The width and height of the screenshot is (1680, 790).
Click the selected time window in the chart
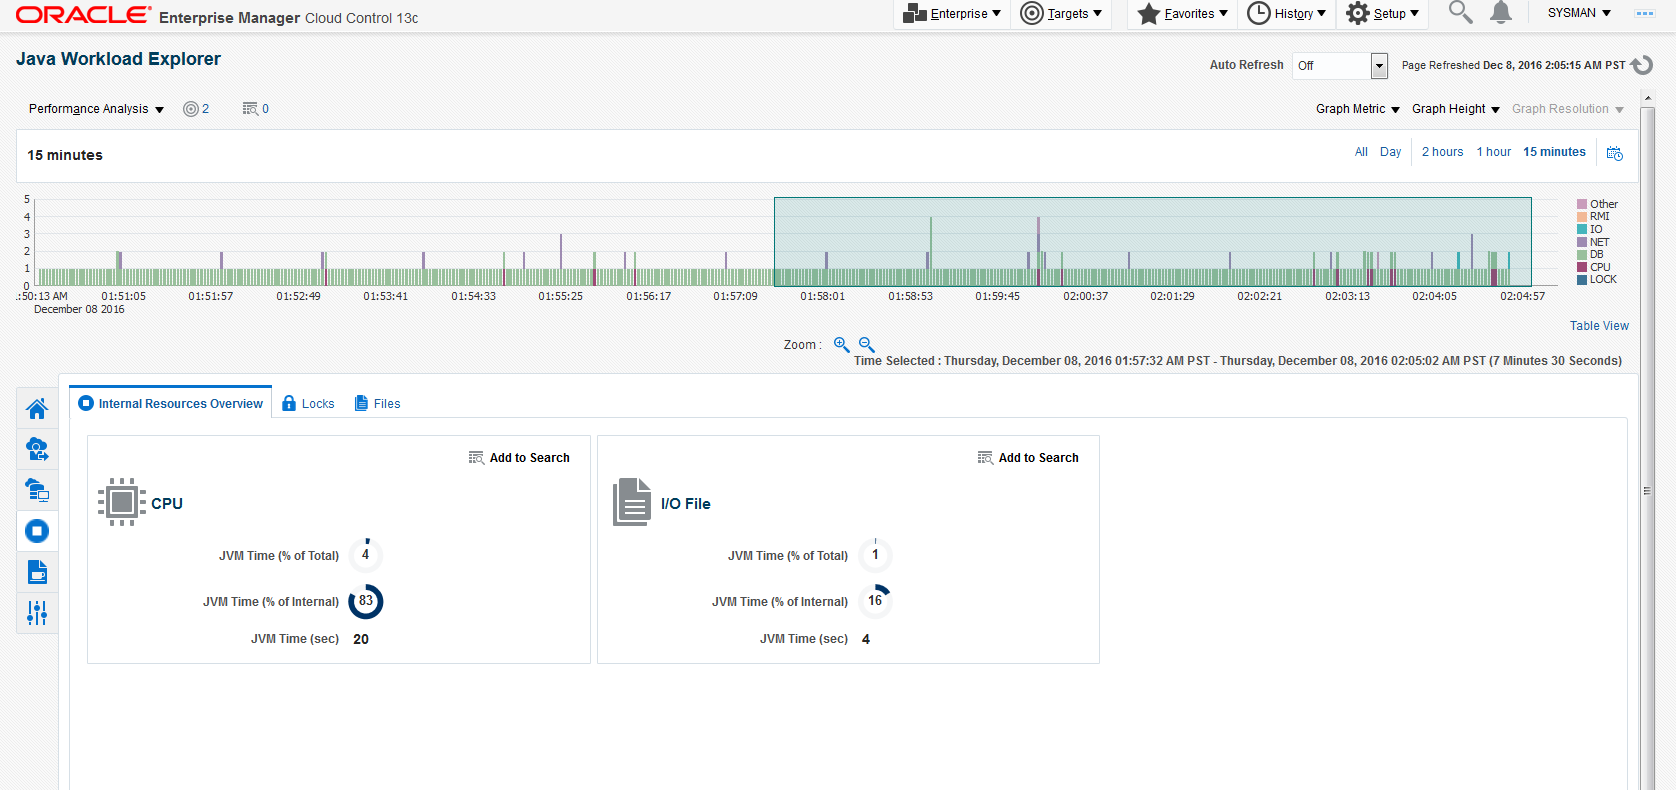[x=1152, y=242]
